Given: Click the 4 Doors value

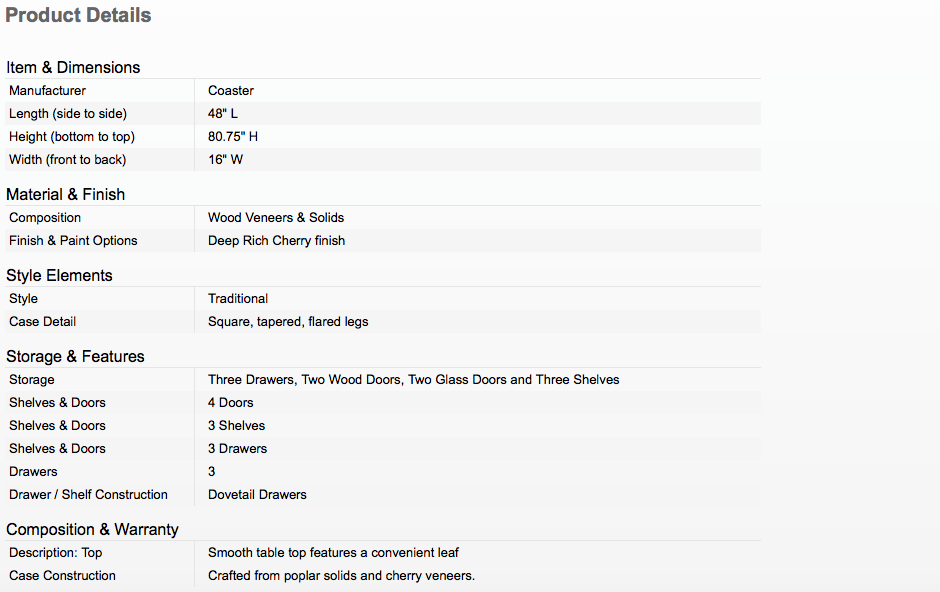Looking at the screenshot, I should (231, 403).
